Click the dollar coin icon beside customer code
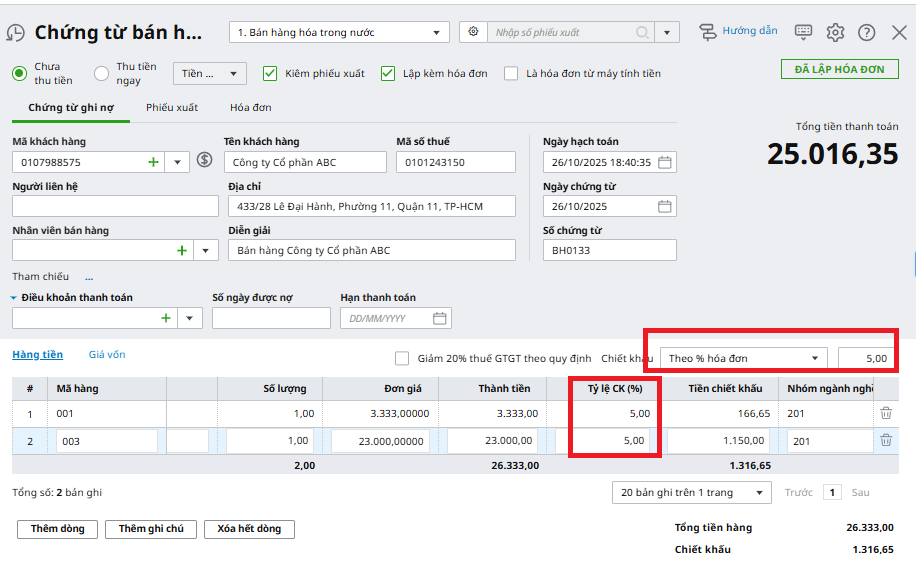Image resolution: width=916 pixels, height=561 pixels. click(x=205, y=160)
